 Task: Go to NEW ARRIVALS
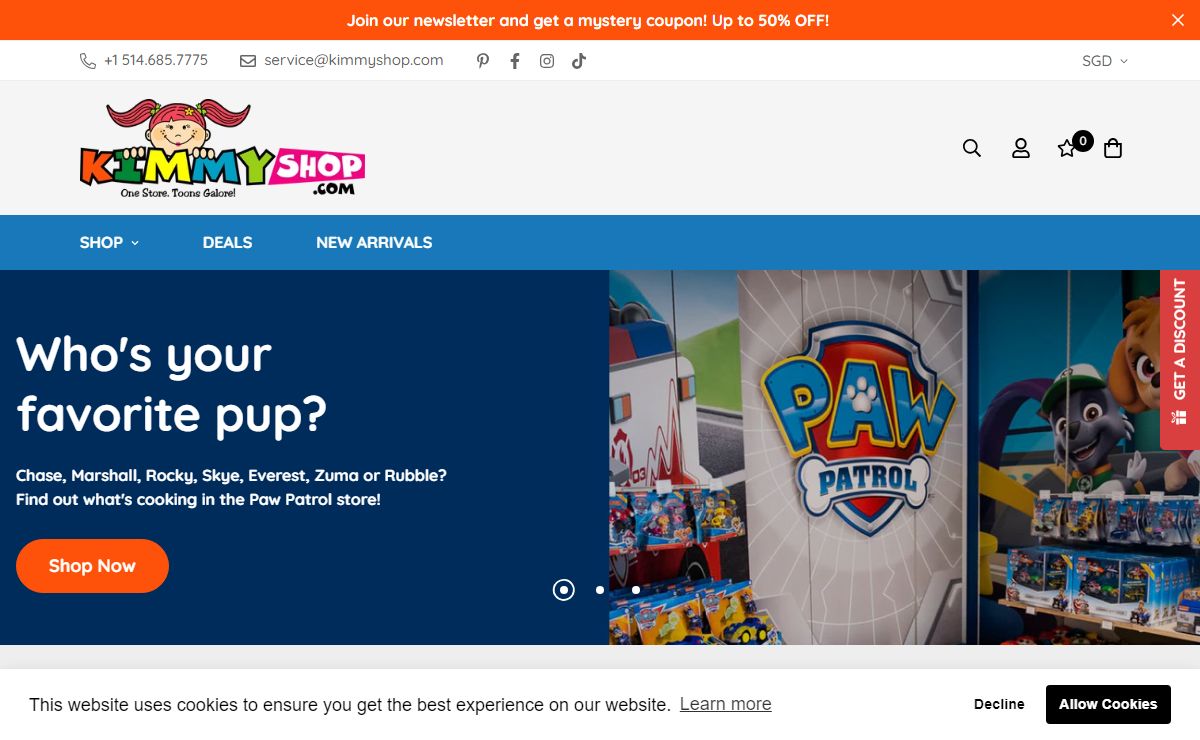coord(374,242)
